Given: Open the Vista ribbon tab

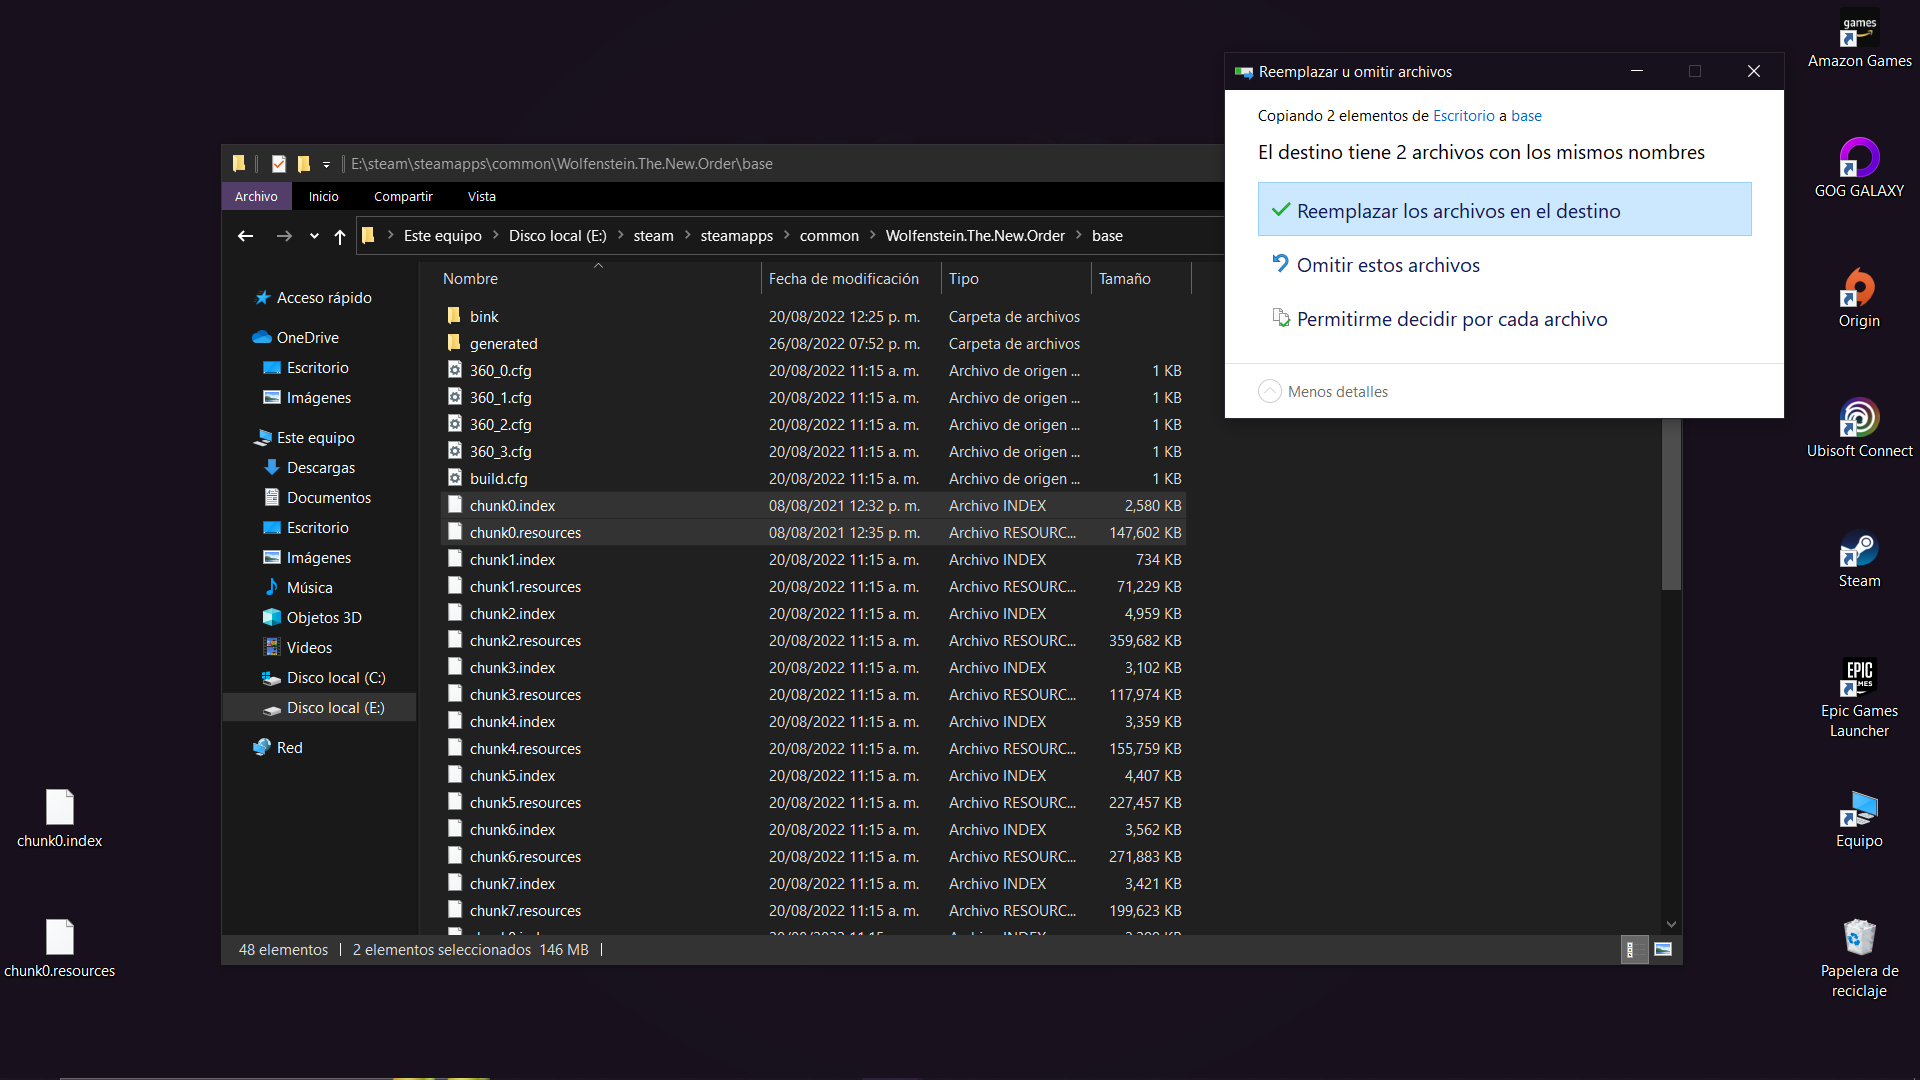Looking at the screenshot, I should point(481,197).
